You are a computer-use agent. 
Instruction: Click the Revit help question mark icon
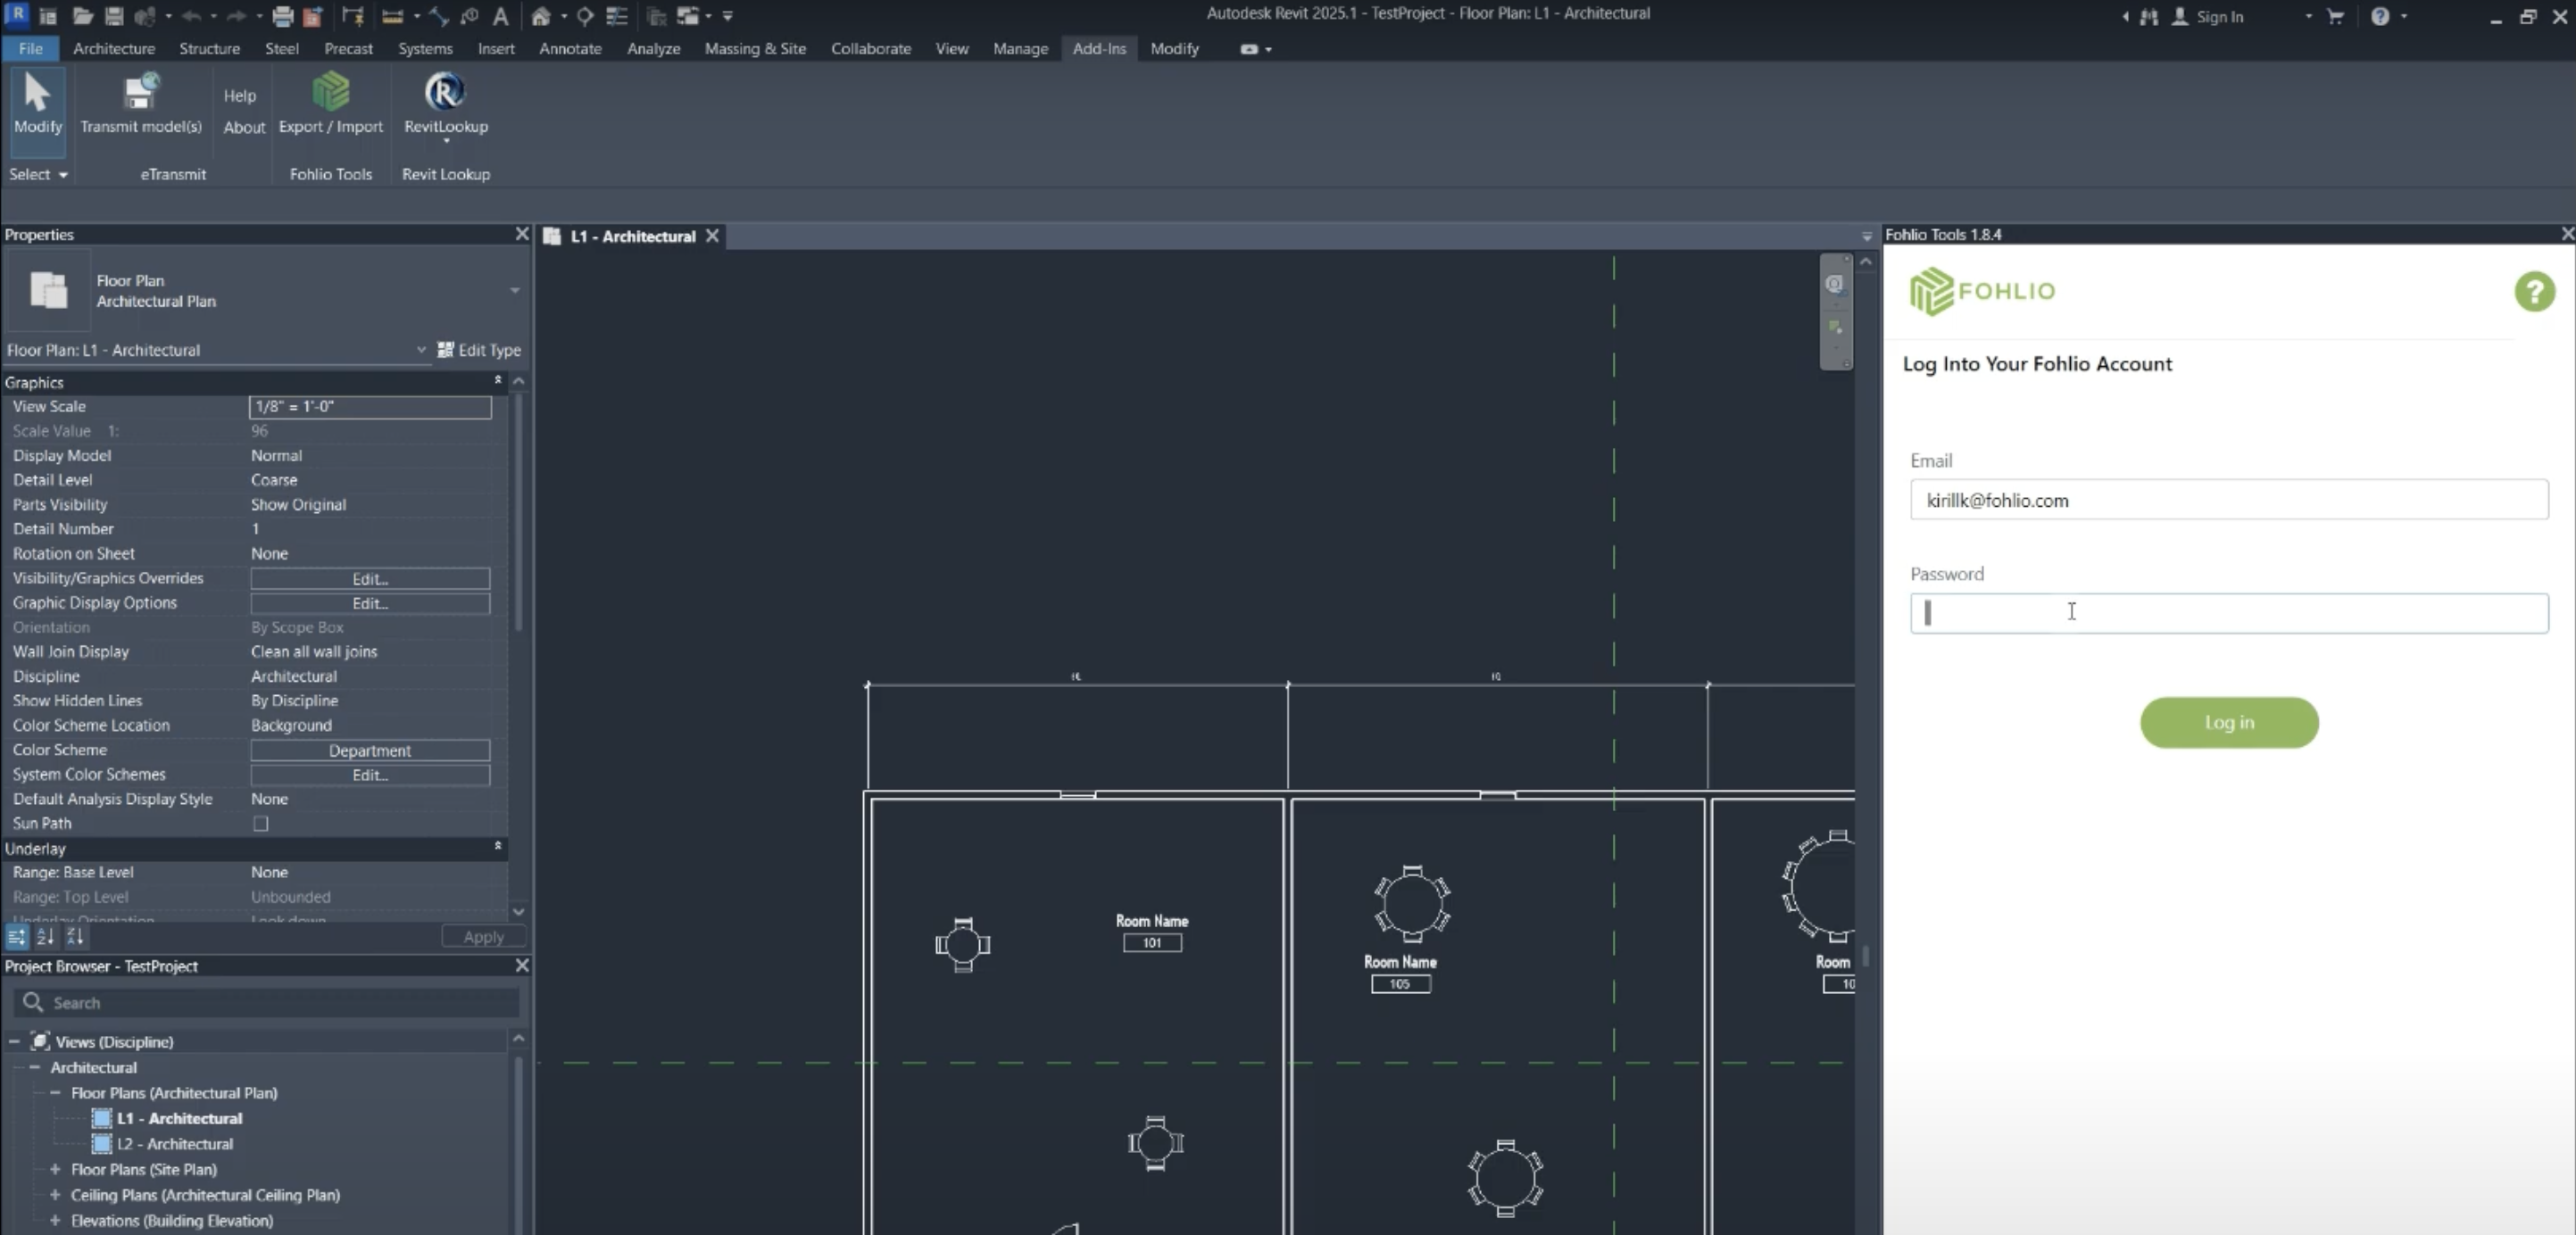[x=2380, y=16]
